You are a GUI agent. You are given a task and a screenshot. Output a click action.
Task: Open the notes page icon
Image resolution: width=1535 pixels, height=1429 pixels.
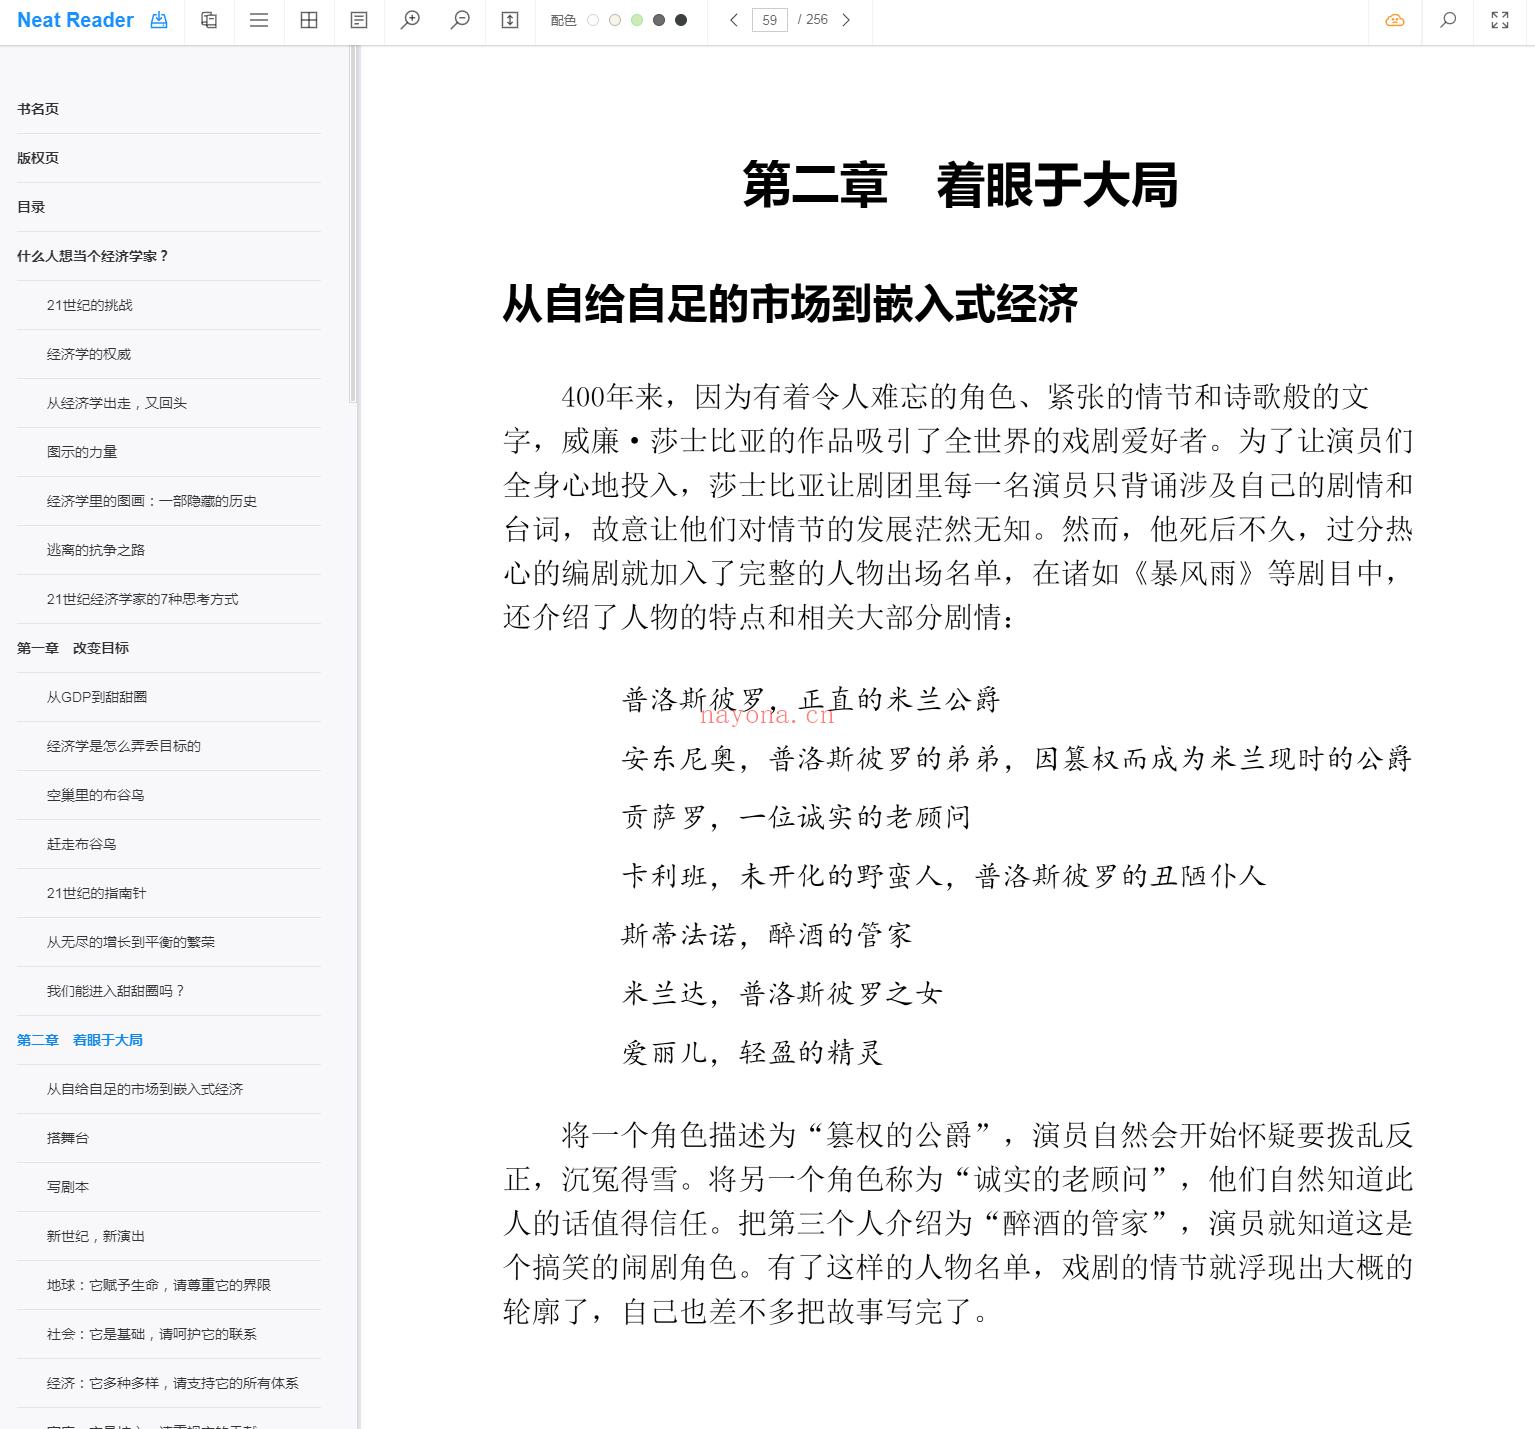click(359, 20)
